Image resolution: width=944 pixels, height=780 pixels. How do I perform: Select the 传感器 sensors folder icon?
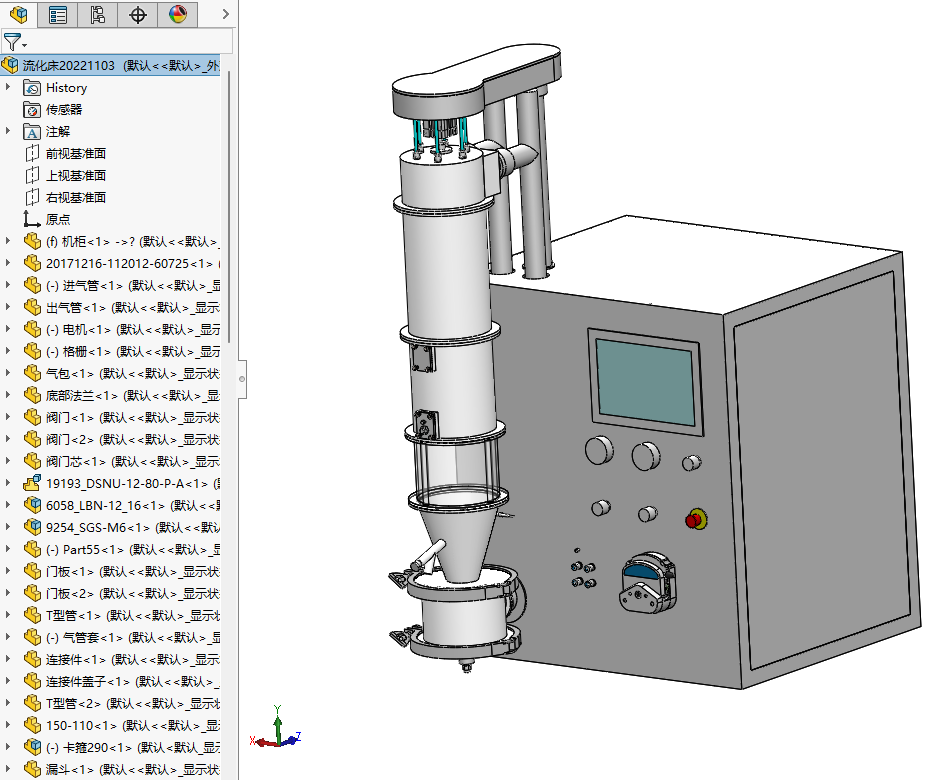tap(32, 110)
